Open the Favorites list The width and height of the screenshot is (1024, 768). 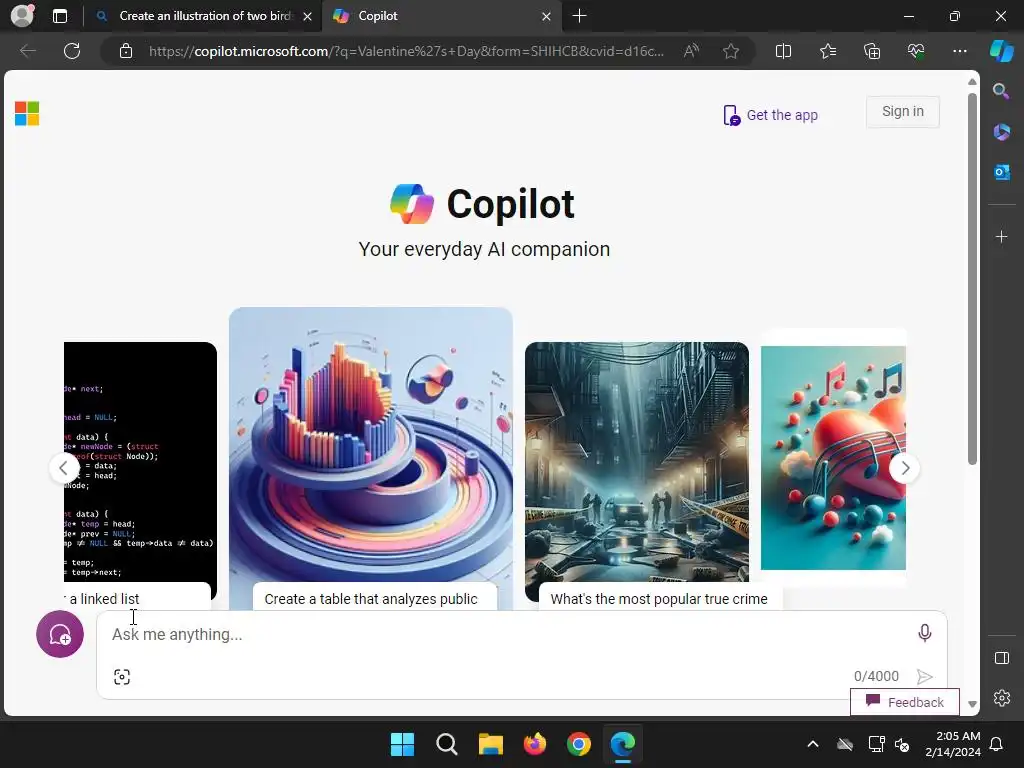[827, 51]
